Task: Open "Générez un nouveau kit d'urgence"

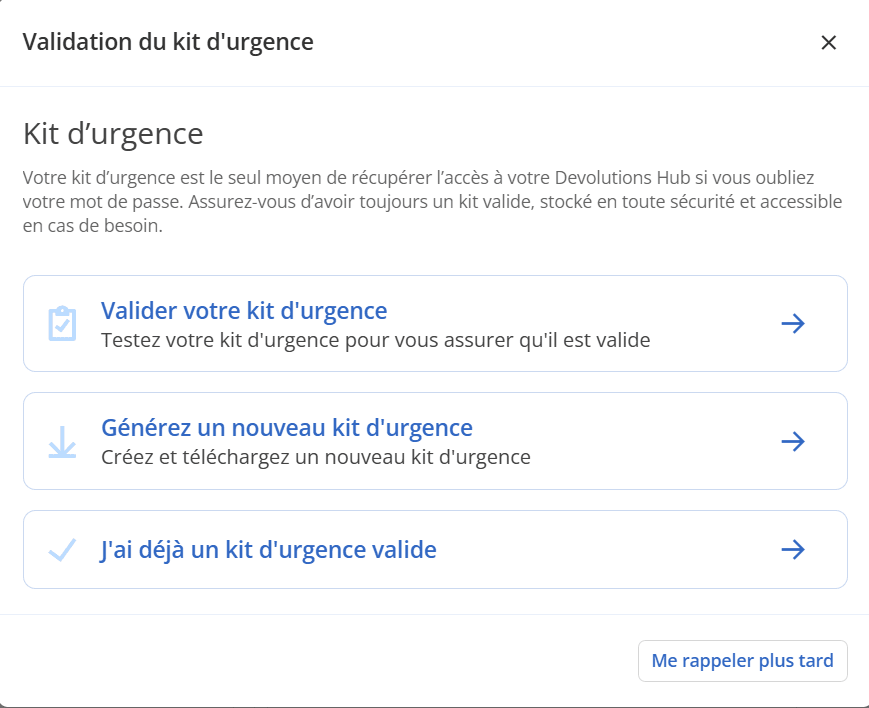Action: click(285, 427)
